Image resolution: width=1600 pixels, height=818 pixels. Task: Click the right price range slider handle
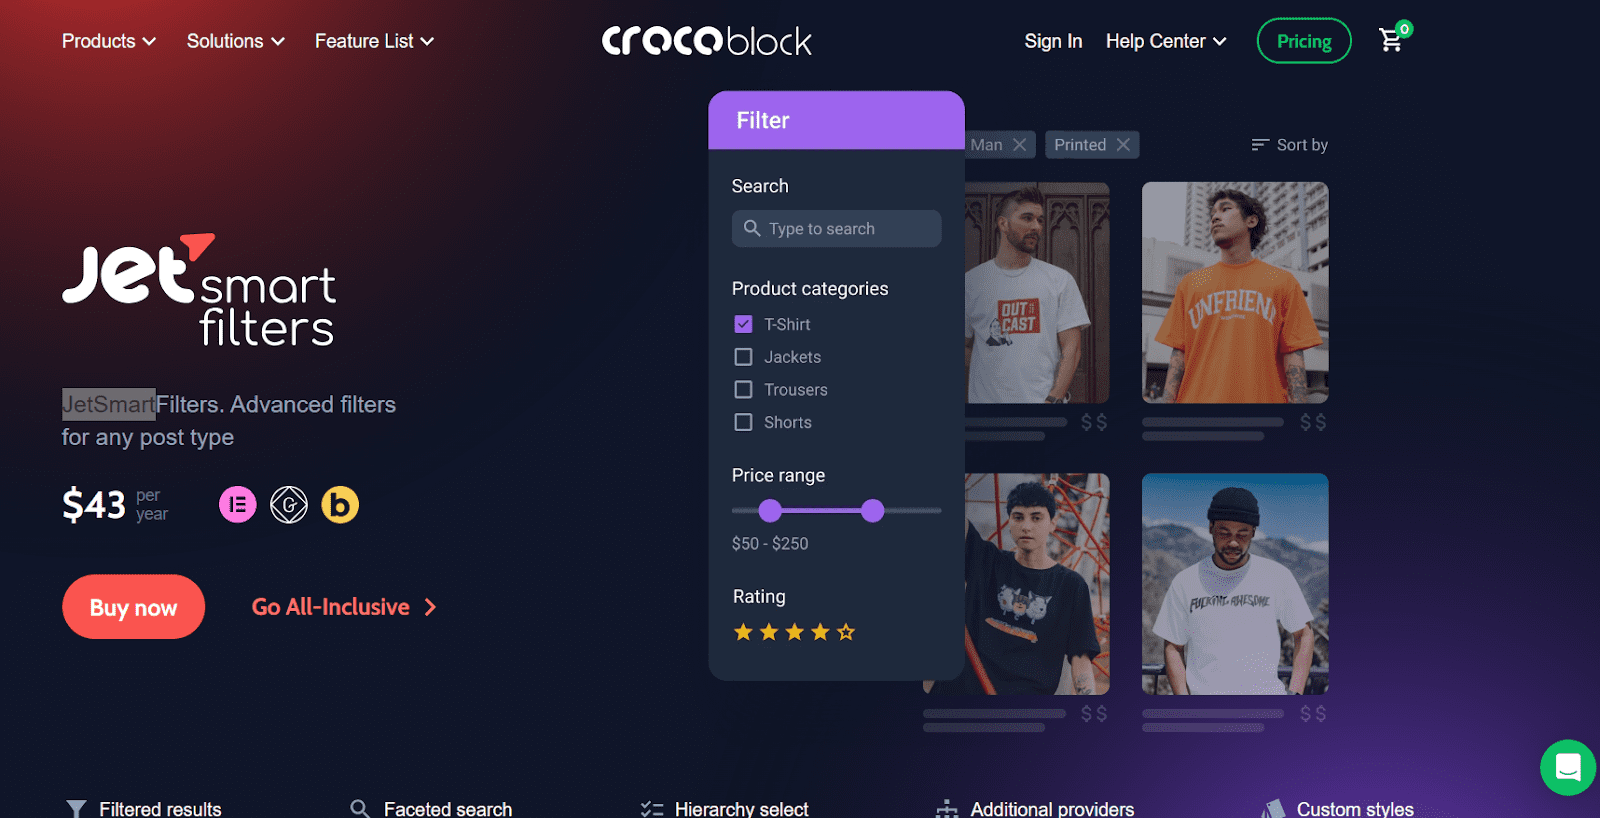pyautogui.click(x=873, y=511)
